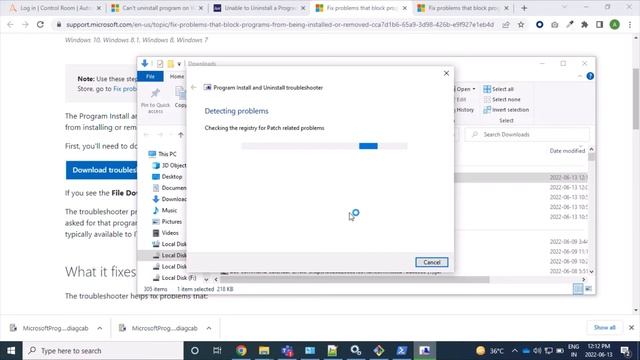Collapse the Explorer ribbon with the chevron
Screen dimensions: 640x360
580,76
